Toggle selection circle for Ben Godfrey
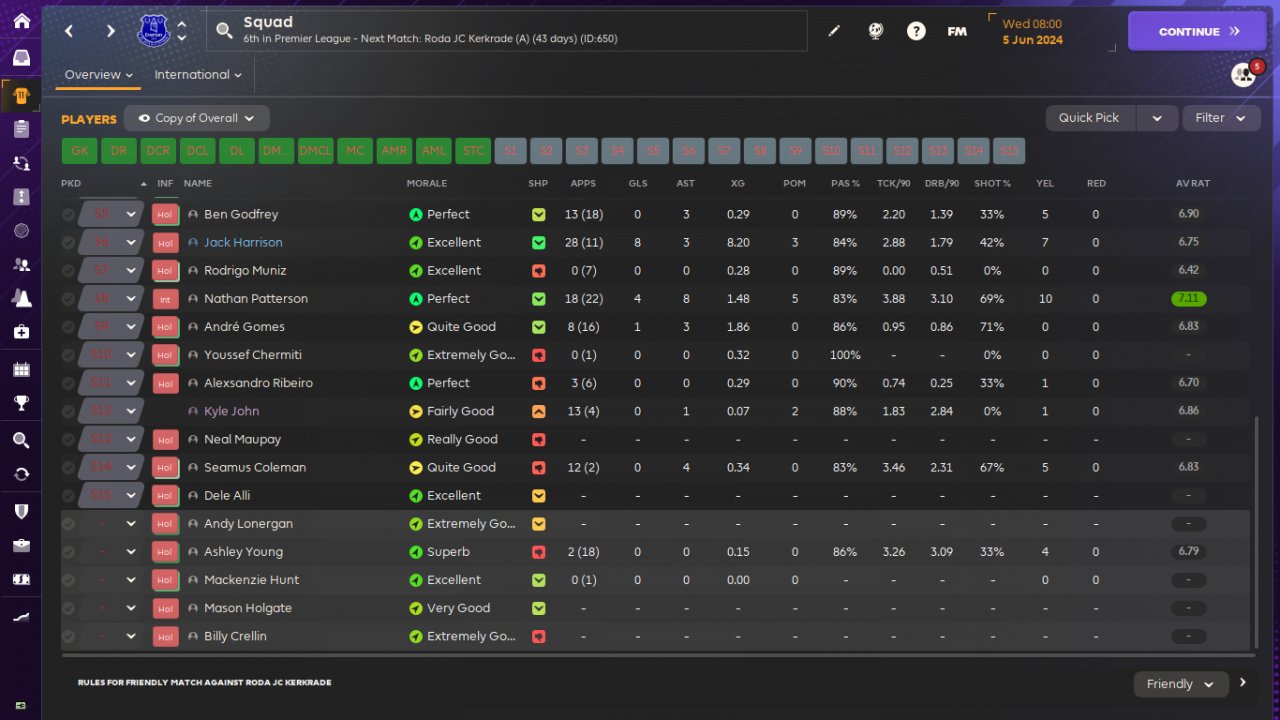Viewport: 1280px width, 720px height. coord(68,214)
